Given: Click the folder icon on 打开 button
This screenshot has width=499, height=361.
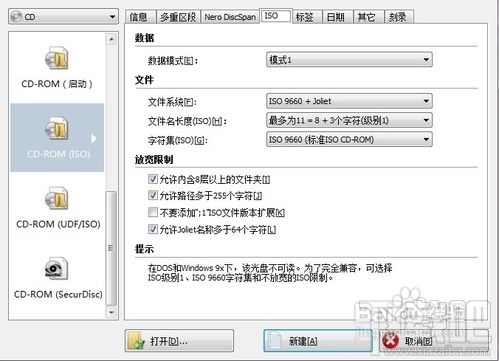Looking at the screenshot, I should tap(137, 341).
